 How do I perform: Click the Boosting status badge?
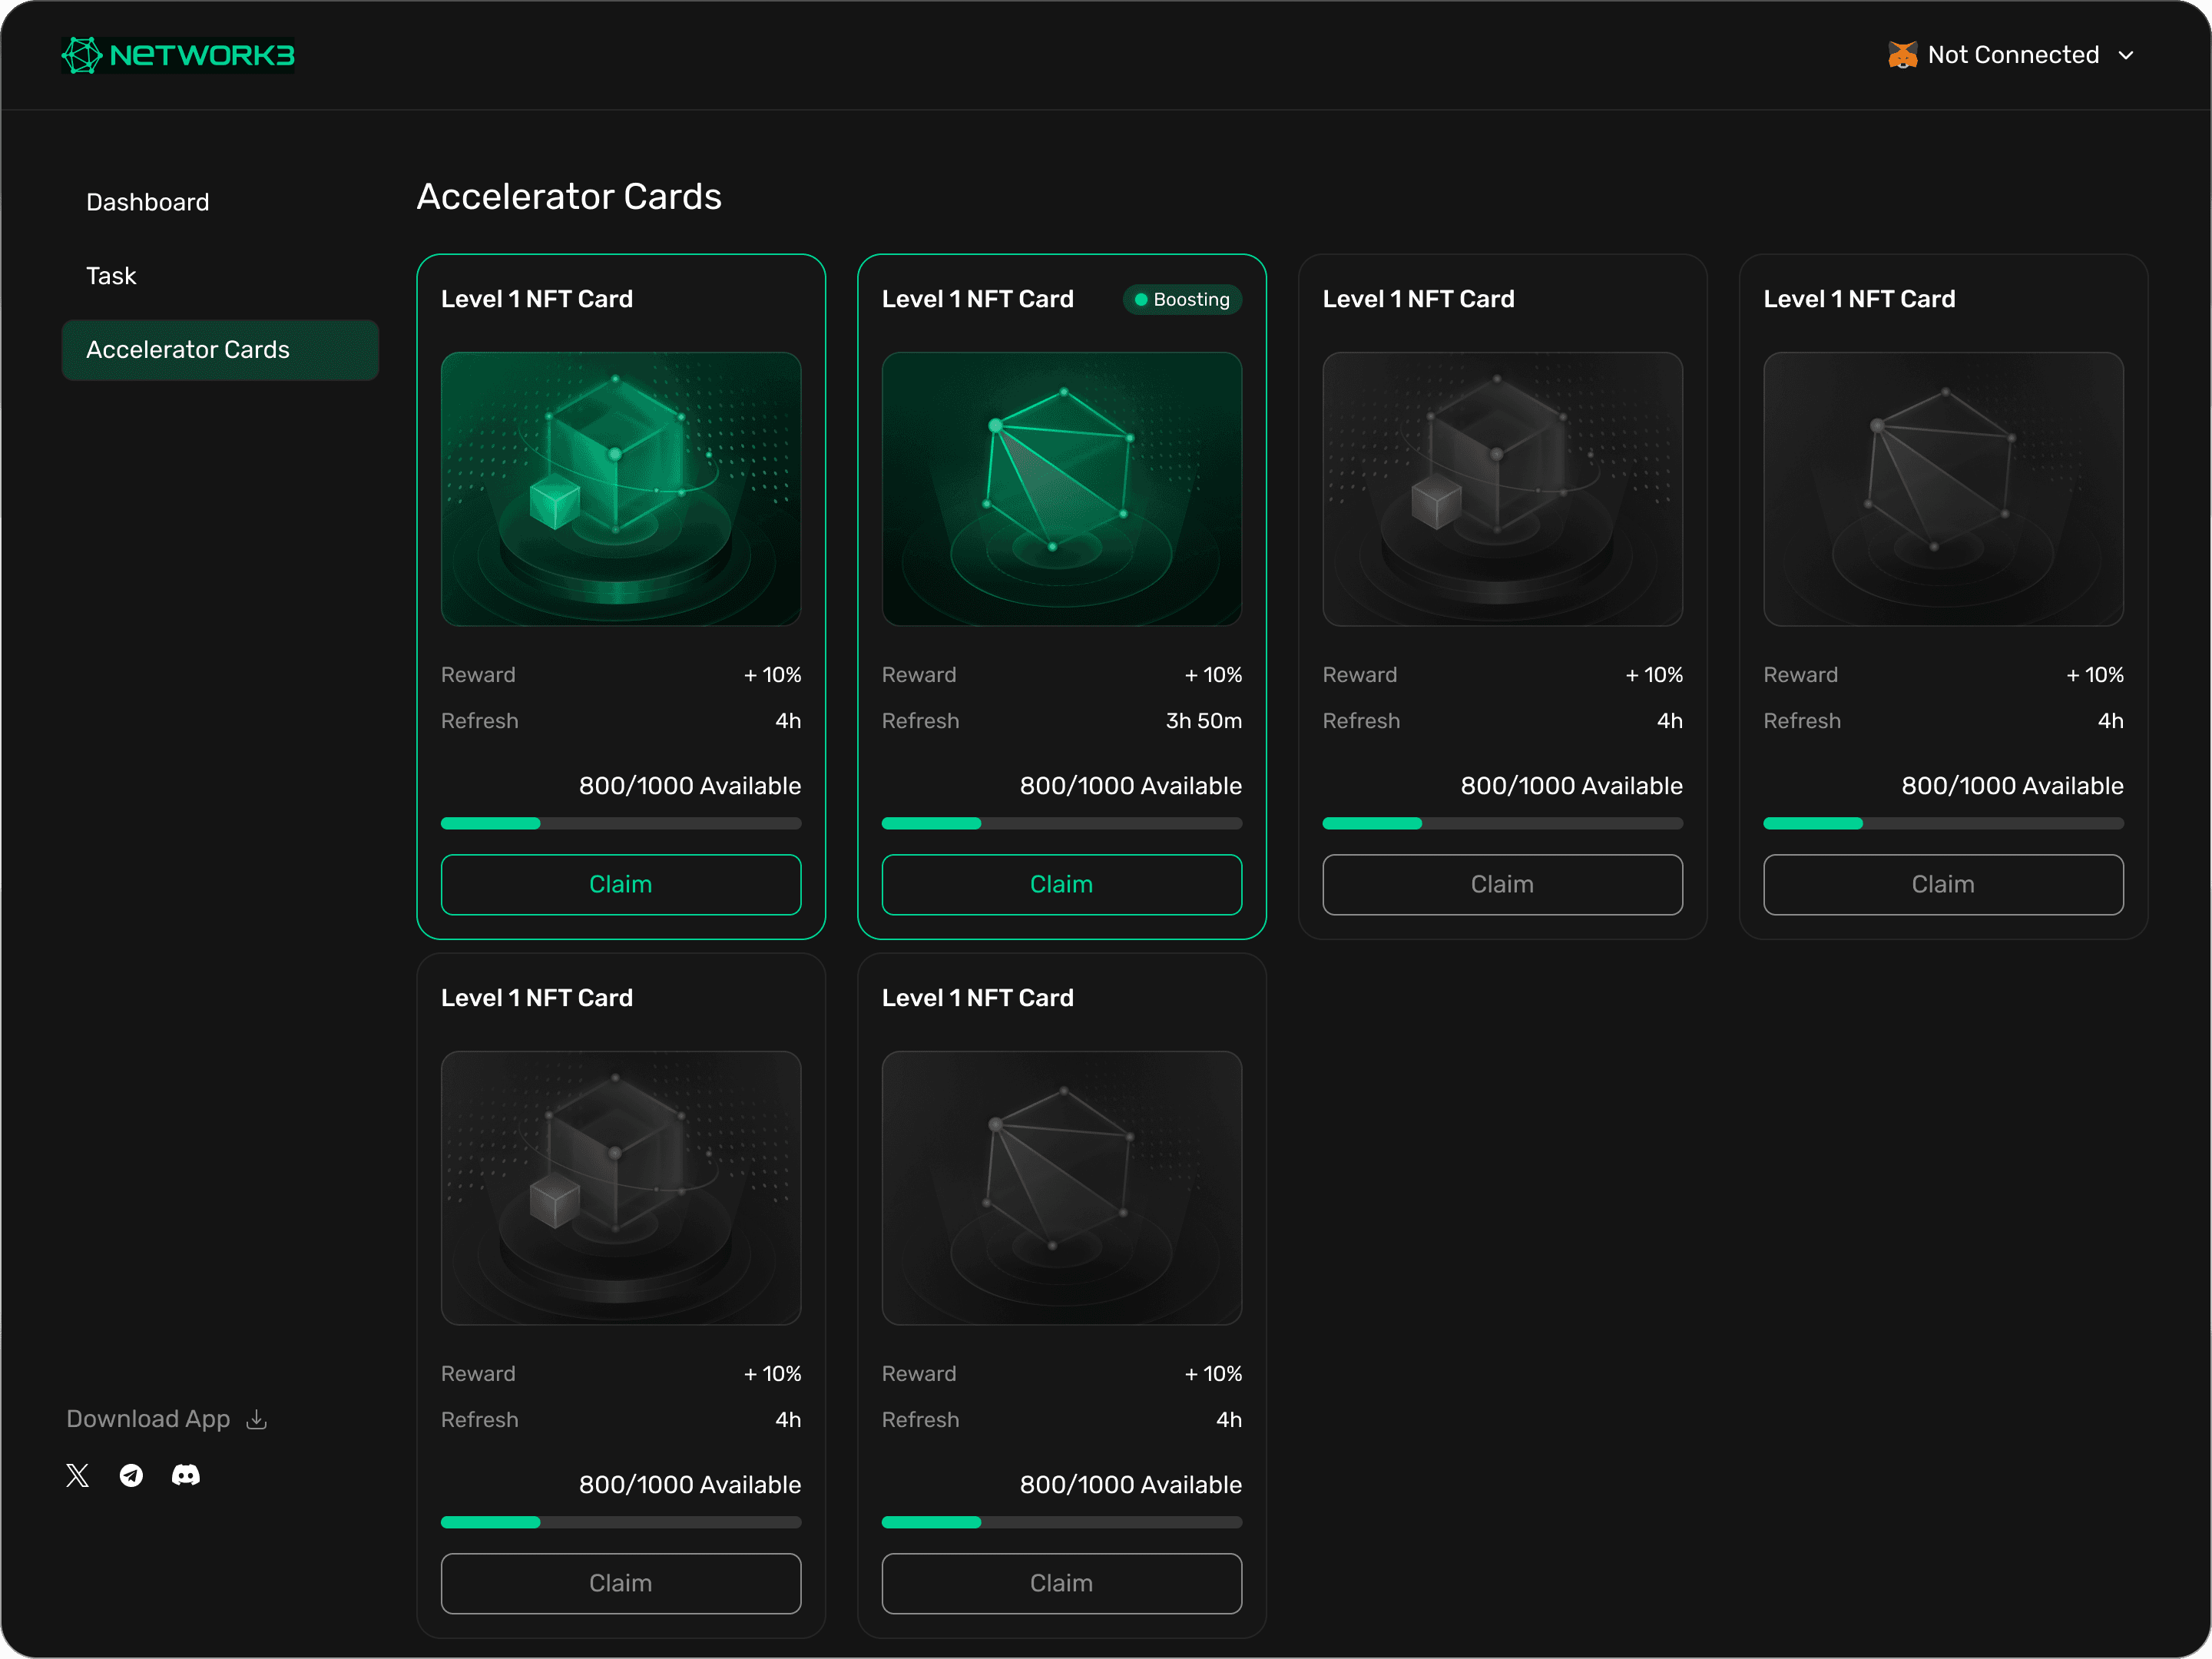[1182, 300]
